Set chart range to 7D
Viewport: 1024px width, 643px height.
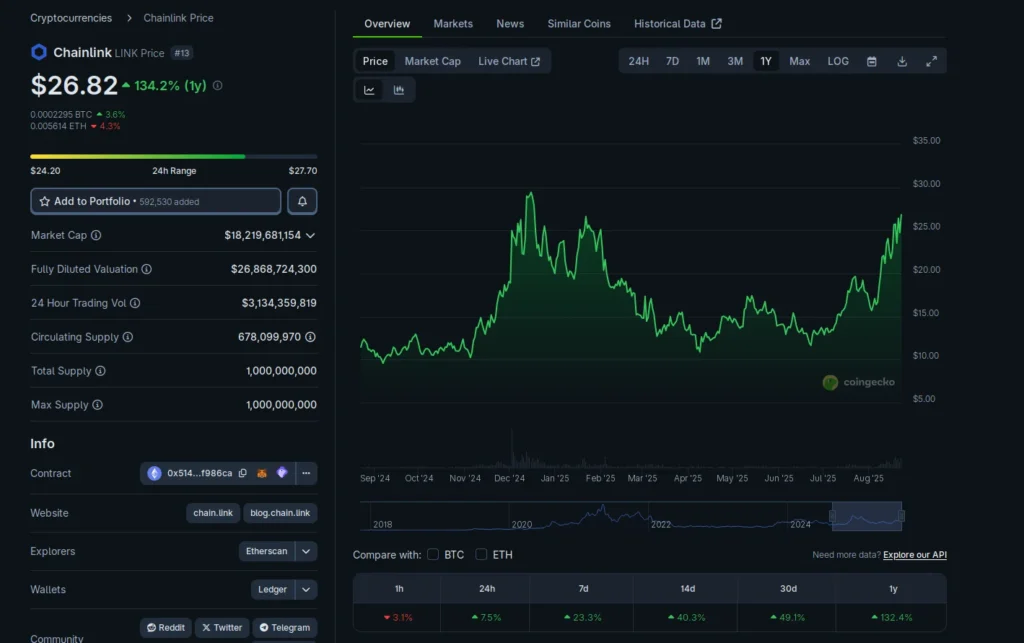[x=672, y=61]
